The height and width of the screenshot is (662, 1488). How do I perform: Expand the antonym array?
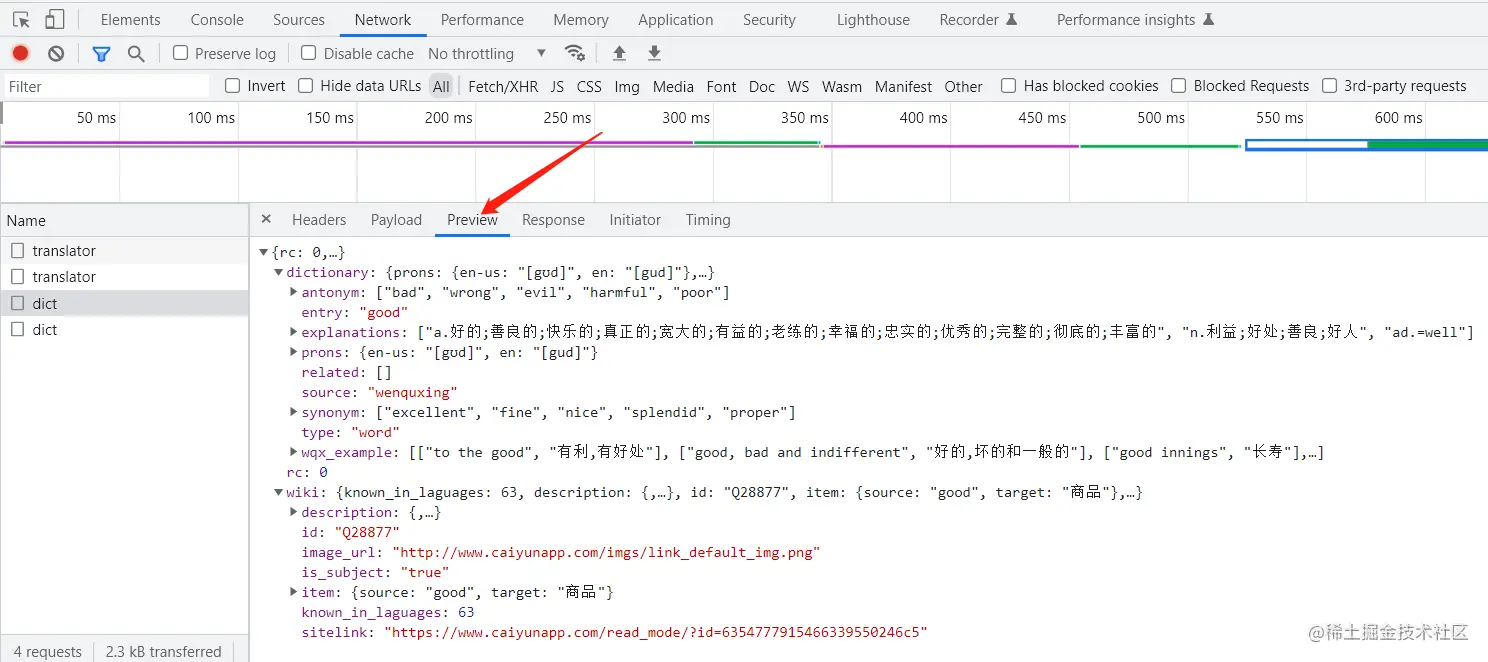pos(293,292)
